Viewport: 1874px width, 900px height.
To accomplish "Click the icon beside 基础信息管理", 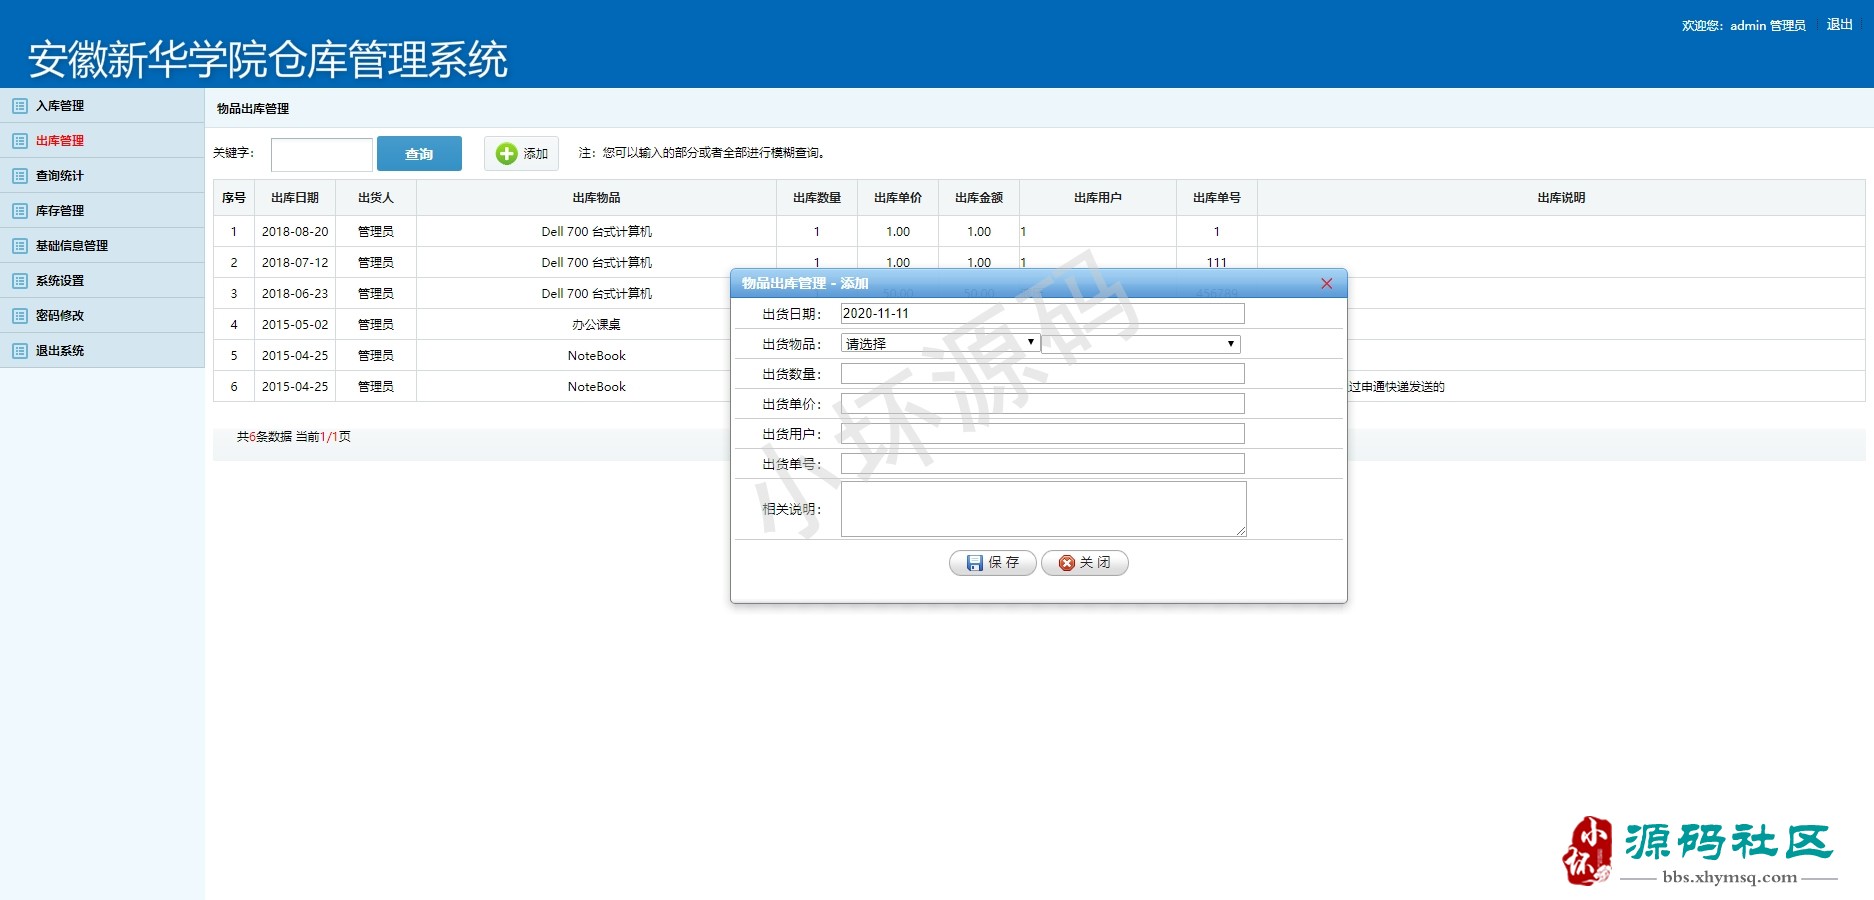I will [20, 246].
